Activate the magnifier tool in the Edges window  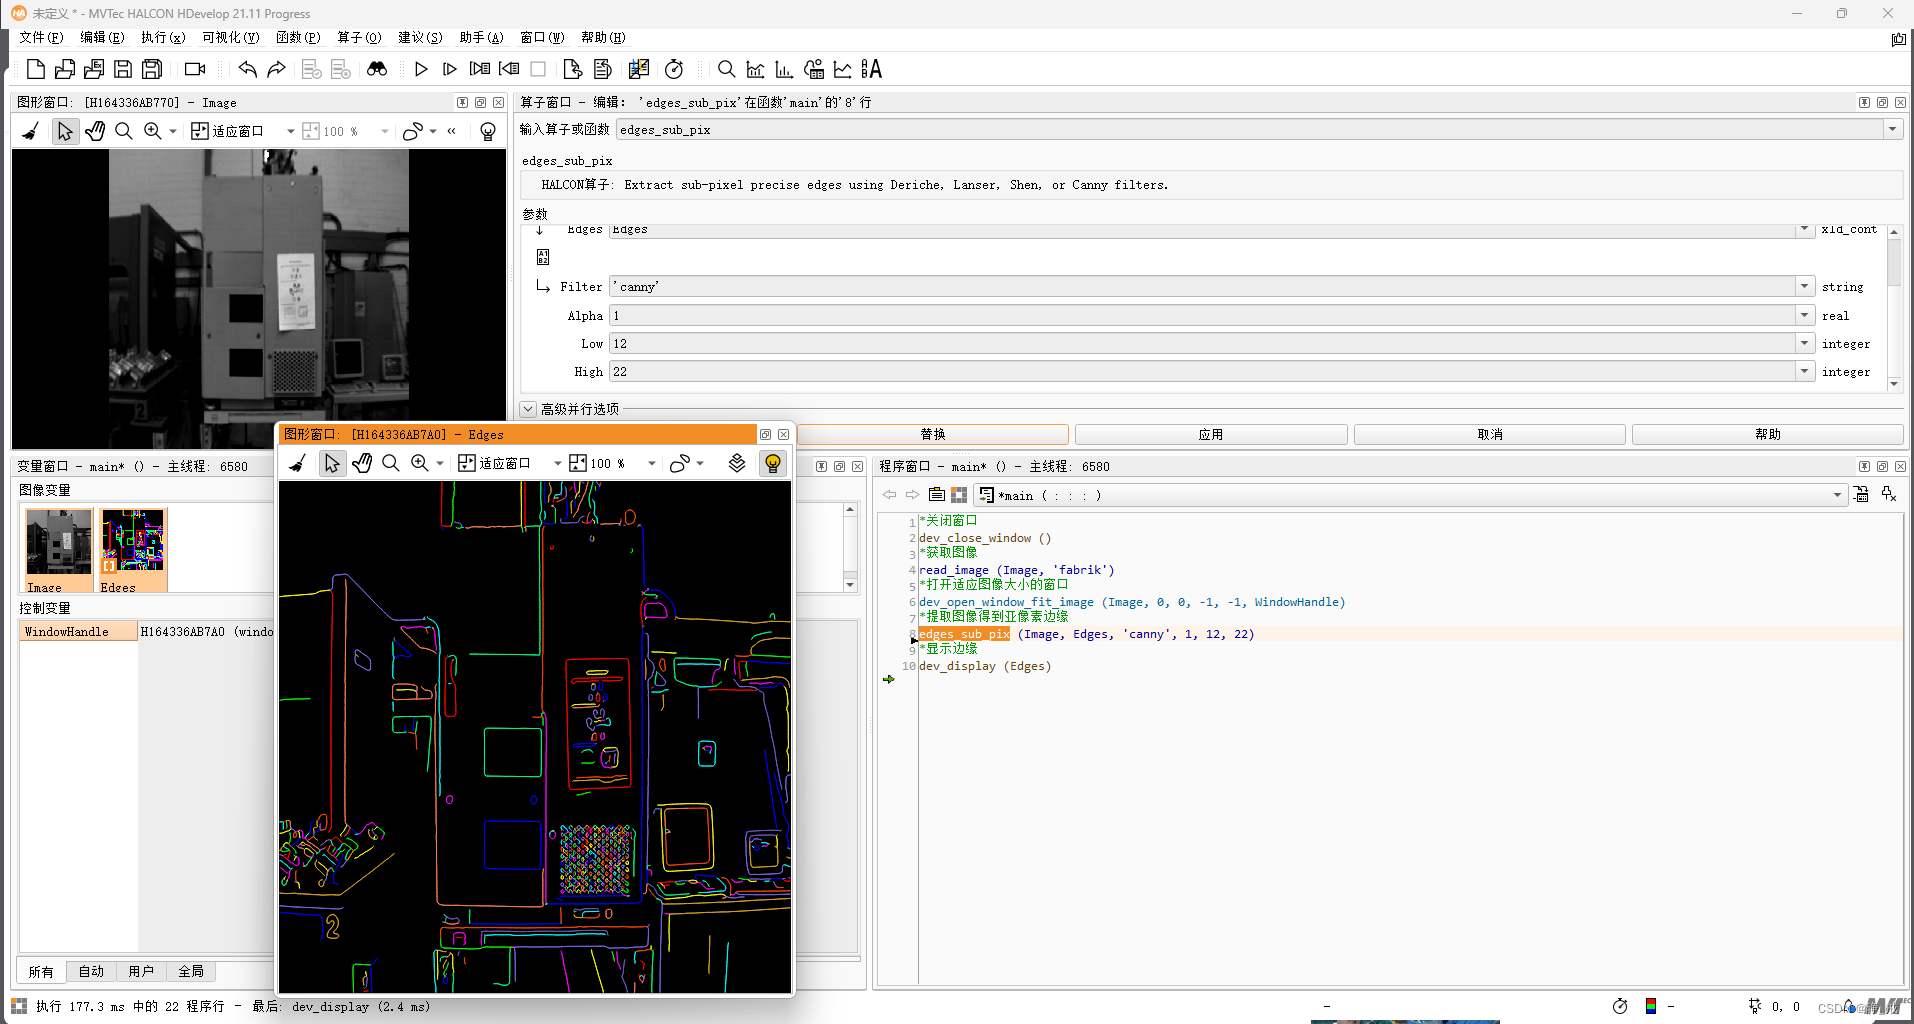tap(391, 462)
